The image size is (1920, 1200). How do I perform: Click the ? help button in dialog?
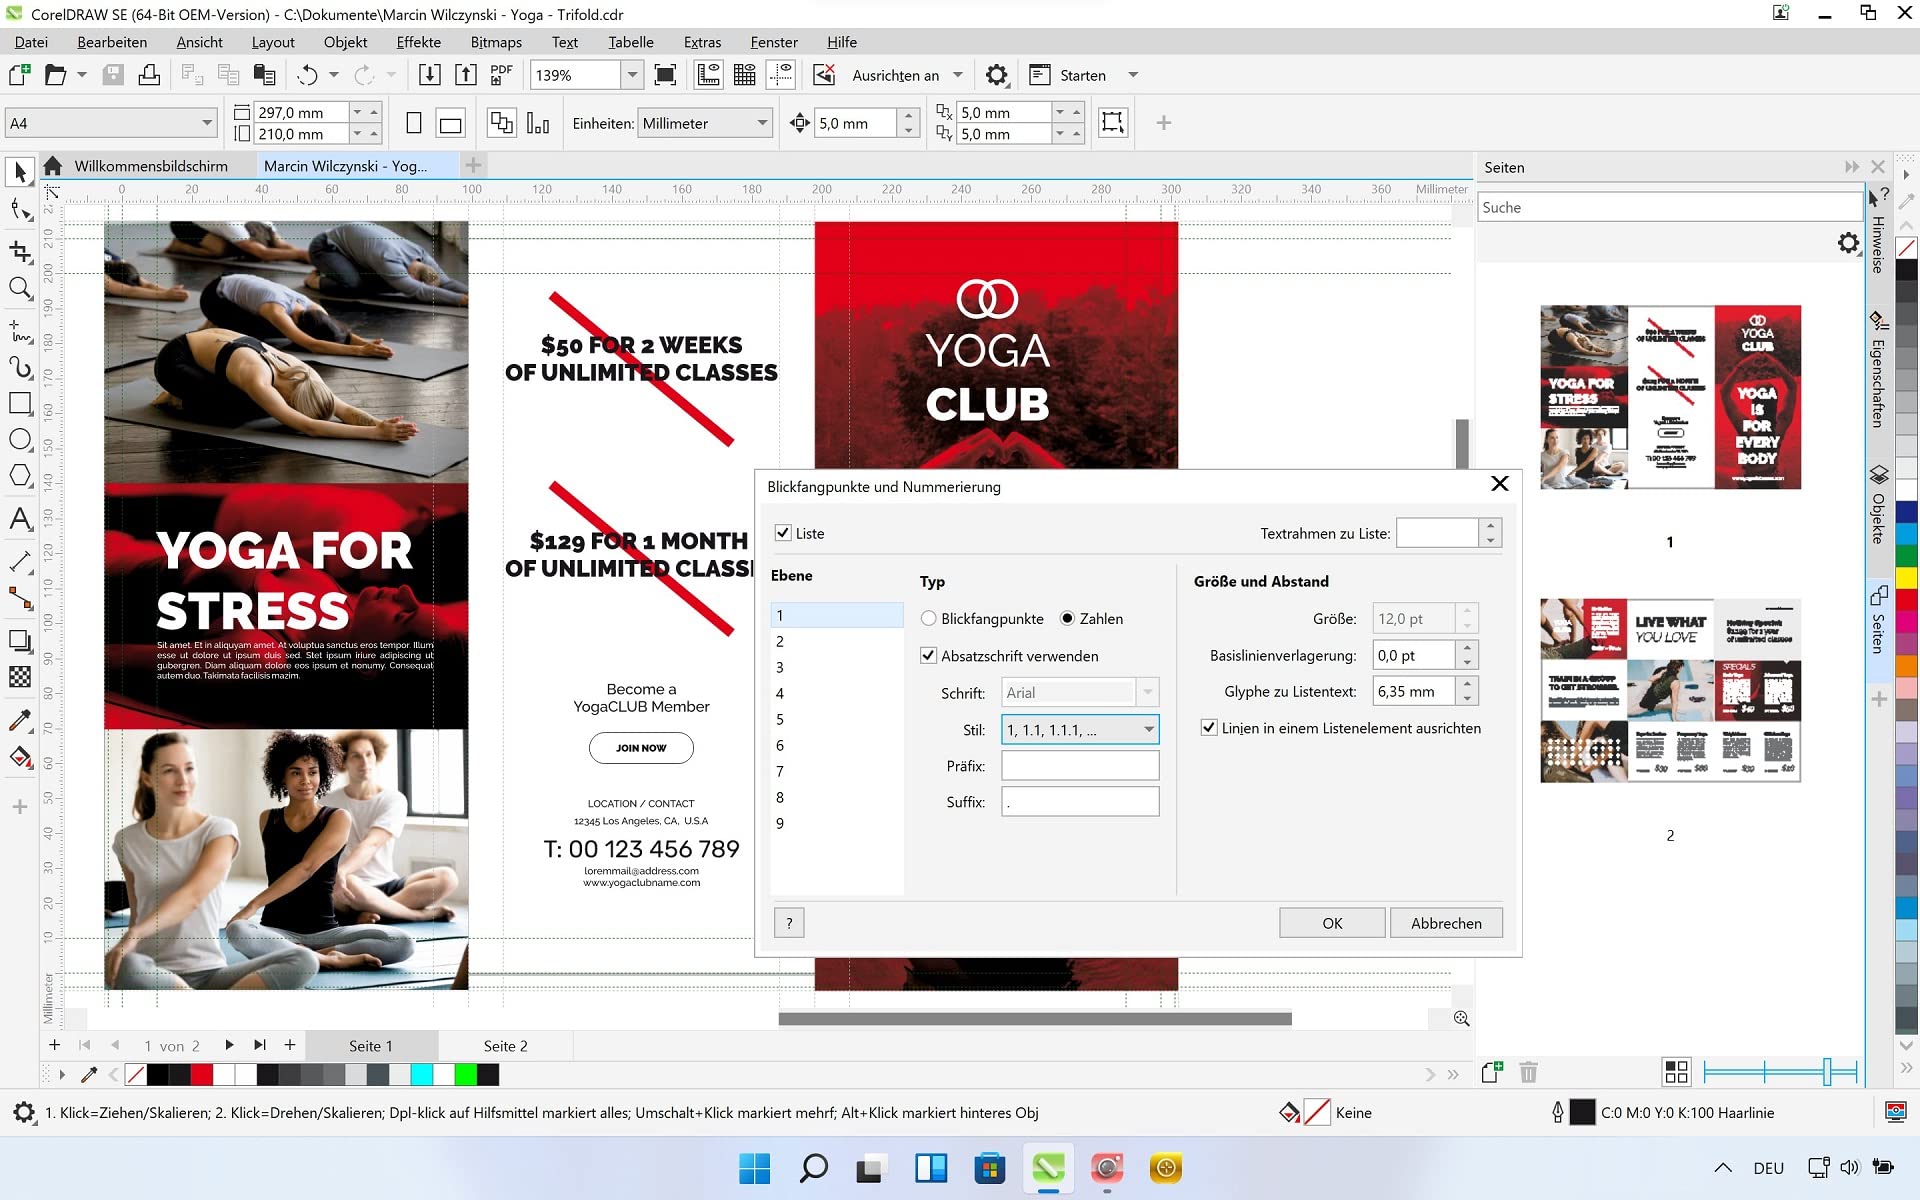point(789,923)
